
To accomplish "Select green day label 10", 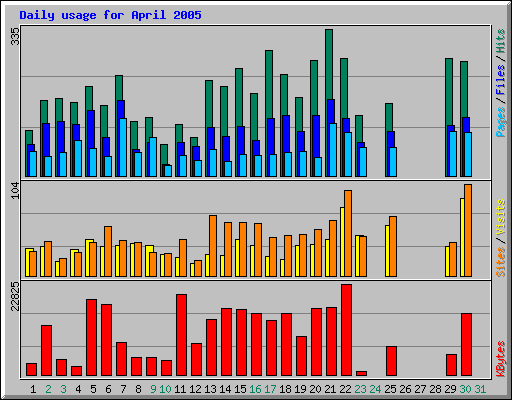I will [x=165, y=389].
